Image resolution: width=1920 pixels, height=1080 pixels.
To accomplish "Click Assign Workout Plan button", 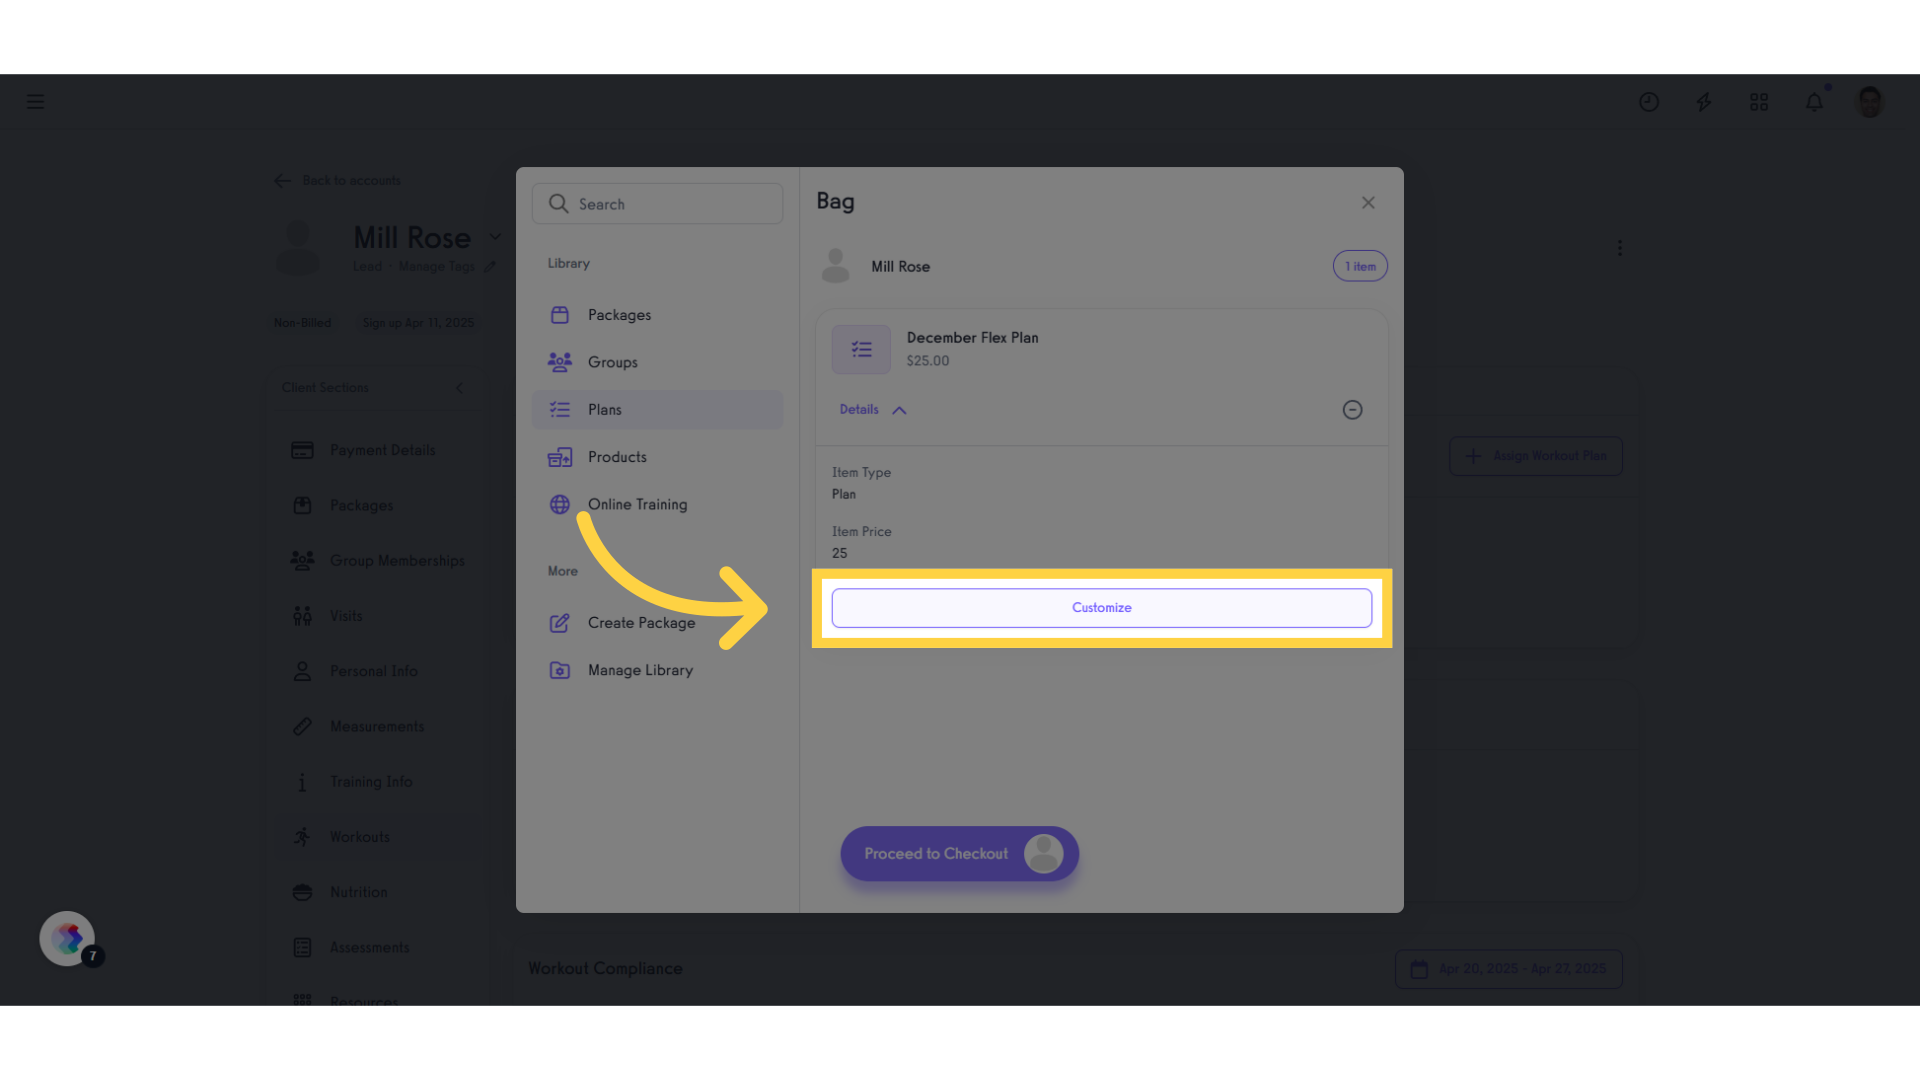I will coord(1535,456).
